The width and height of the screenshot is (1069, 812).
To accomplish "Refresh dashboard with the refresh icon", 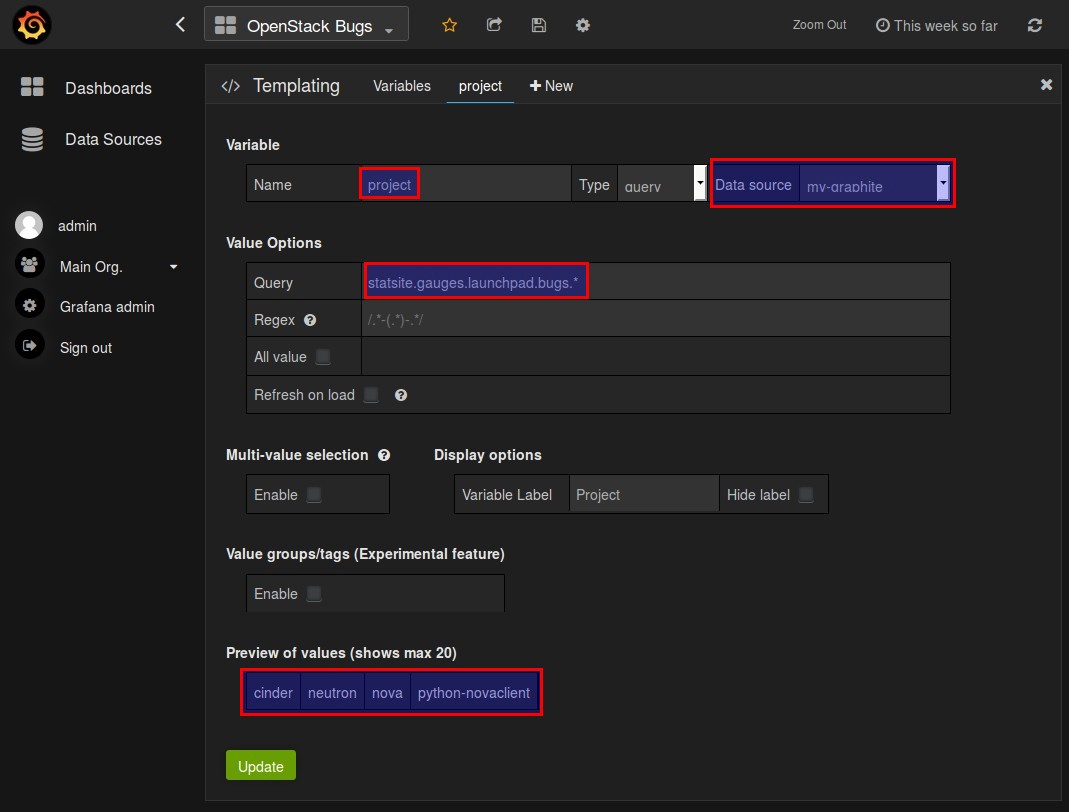I will click(1035, 25).
